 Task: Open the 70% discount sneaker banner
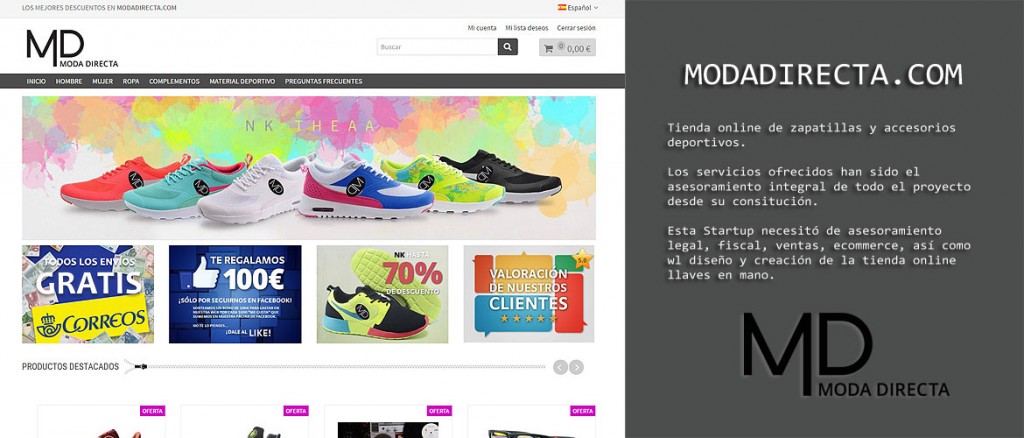coord(383,294)
